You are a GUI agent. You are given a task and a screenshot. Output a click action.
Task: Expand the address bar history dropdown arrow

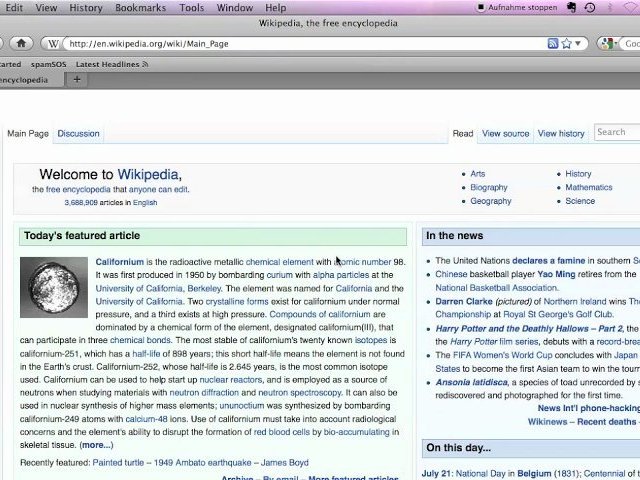579,44
